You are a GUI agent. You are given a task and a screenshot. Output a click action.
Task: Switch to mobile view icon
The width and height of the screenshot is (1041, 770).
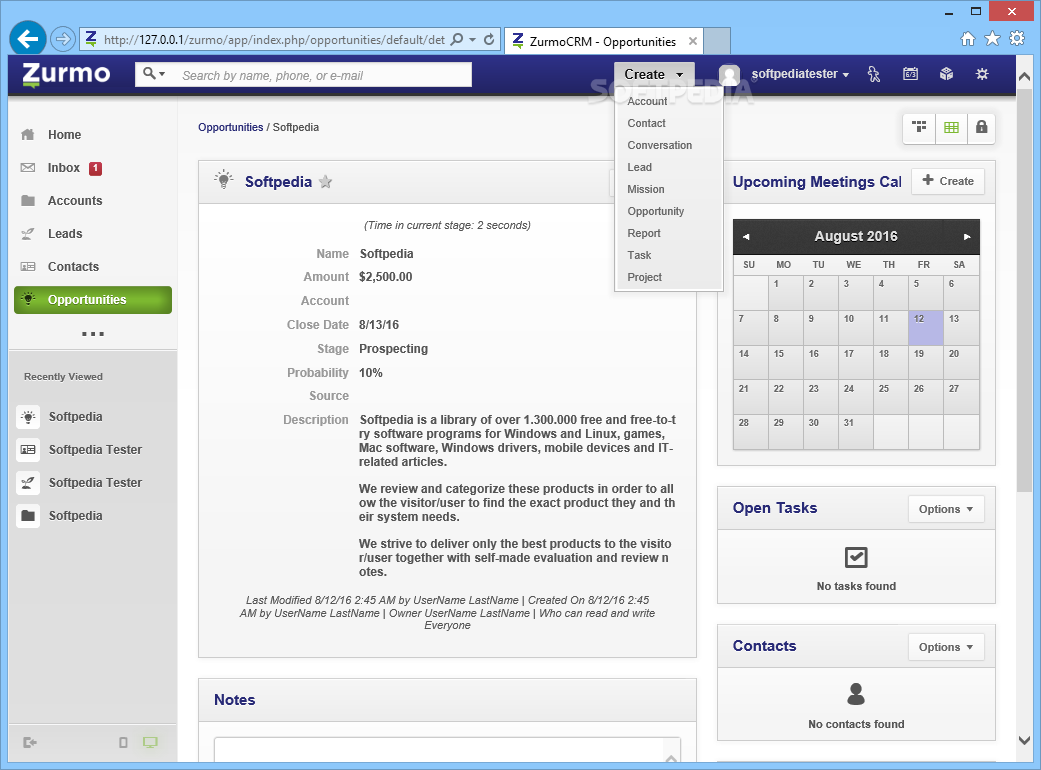pos(123,742)
